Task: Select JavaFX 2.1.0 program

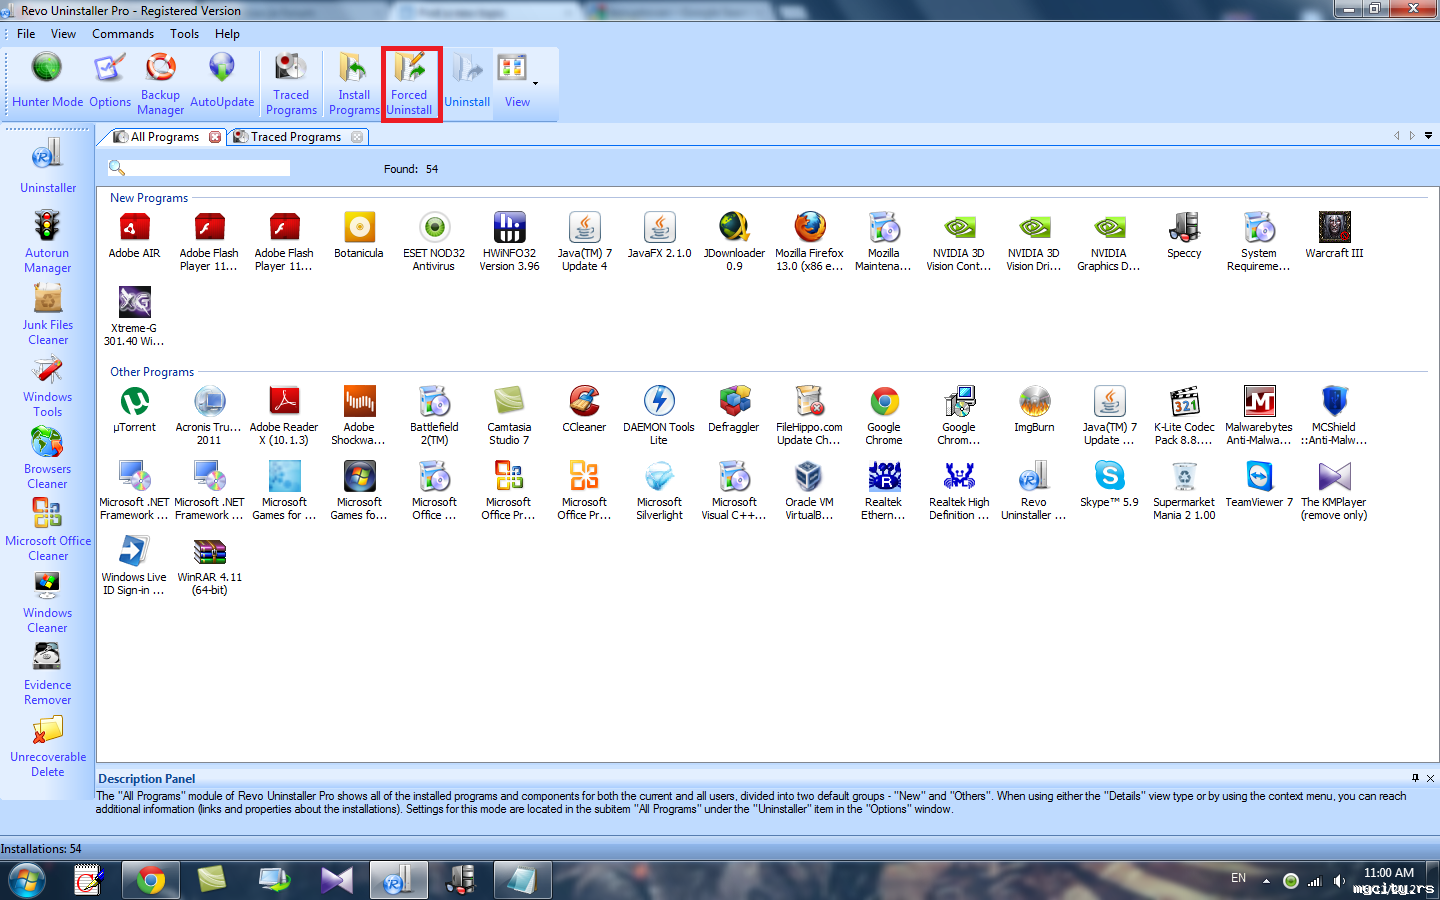Action: 659,236
